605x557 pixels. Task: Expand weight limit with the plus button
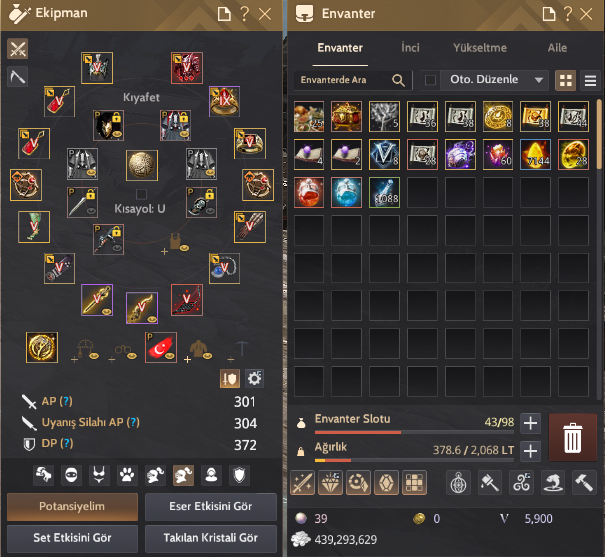tap(531, 451)
